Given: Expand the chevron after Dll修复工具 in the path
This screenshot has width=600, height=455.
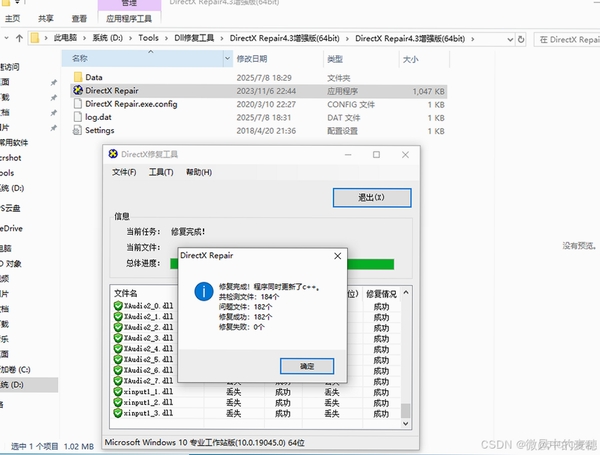Looking at the screenshot, I should (222, 38).
